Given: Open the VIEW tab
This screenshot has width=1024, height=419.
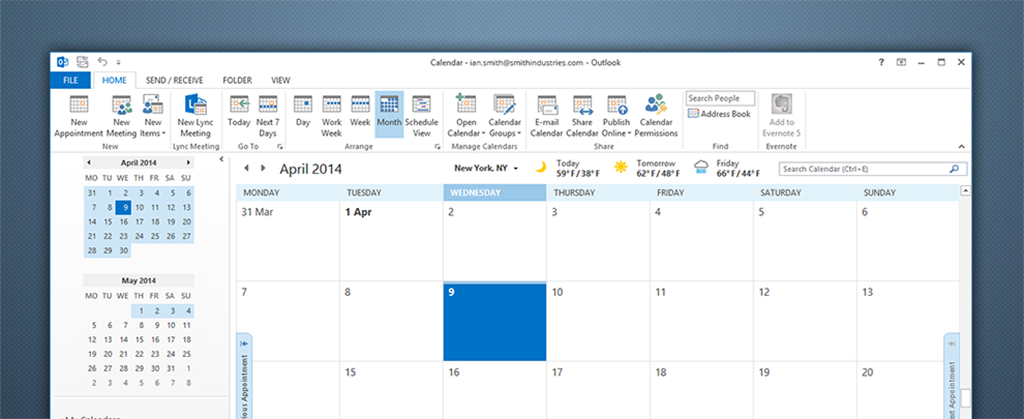Looking at the screenshot, I should click(x=281, y=80).
